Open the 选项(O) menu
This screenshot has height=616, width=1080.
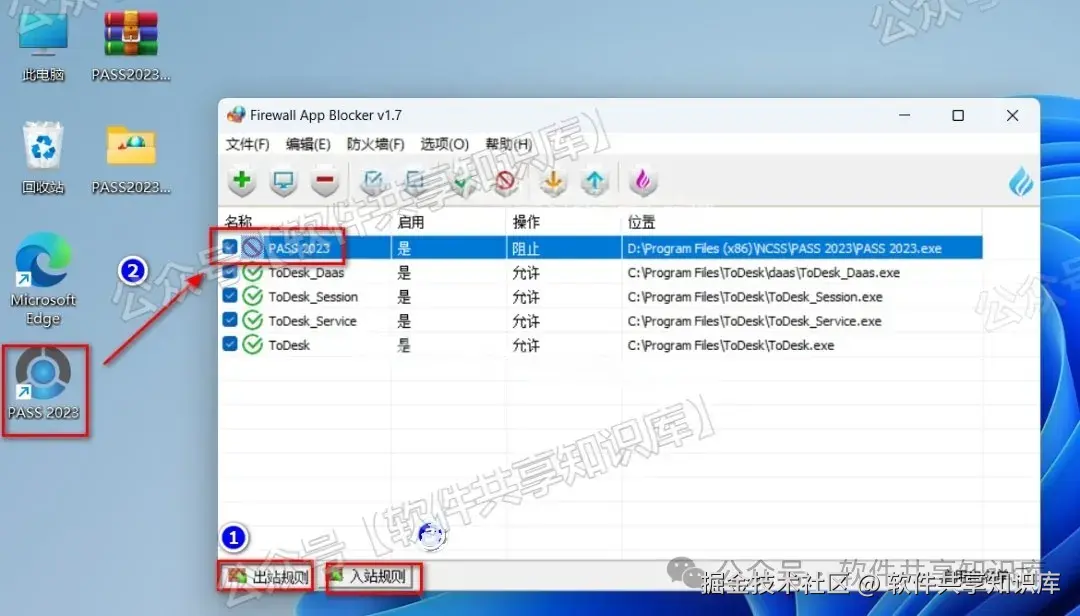click(x=444, y=145)
